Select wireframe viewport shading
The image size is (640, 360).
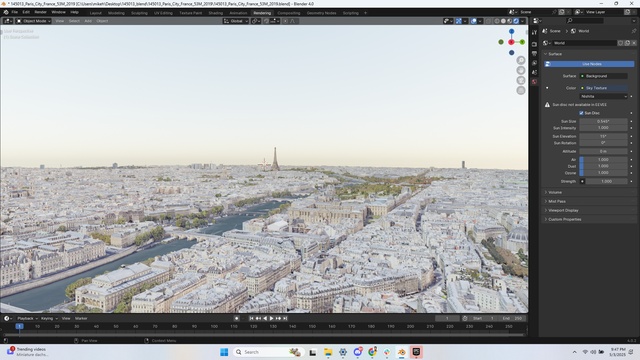pos(497,21)
